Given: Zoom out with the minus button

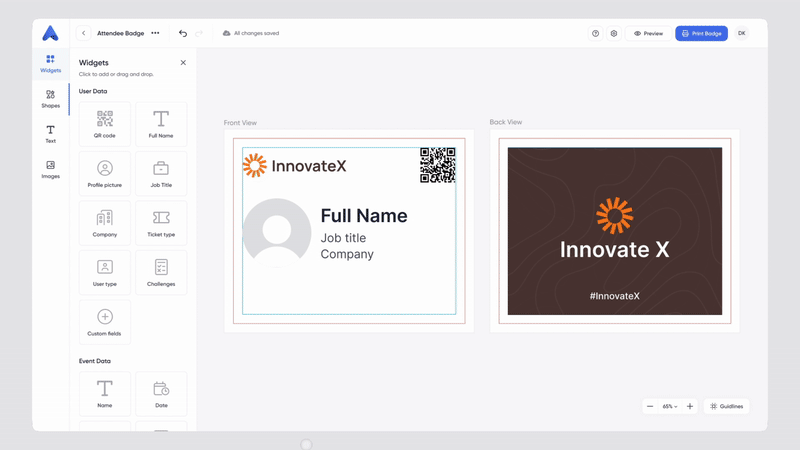Looking at the screenshot, I should (650, 406).
